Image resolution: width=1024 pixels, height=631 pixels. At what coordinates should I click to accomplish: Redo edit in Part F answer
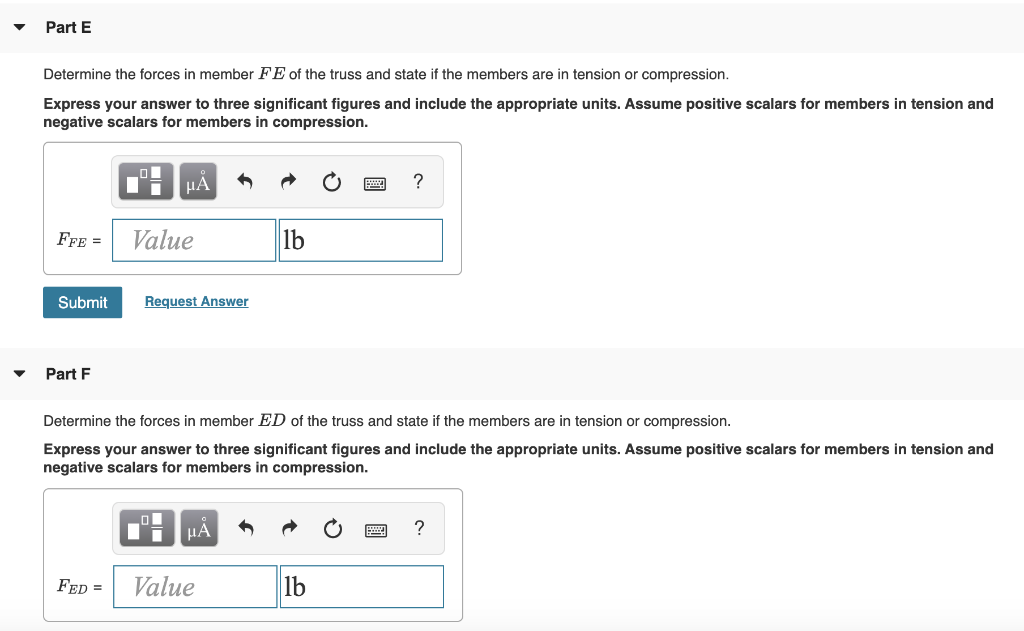pos(289,527)
